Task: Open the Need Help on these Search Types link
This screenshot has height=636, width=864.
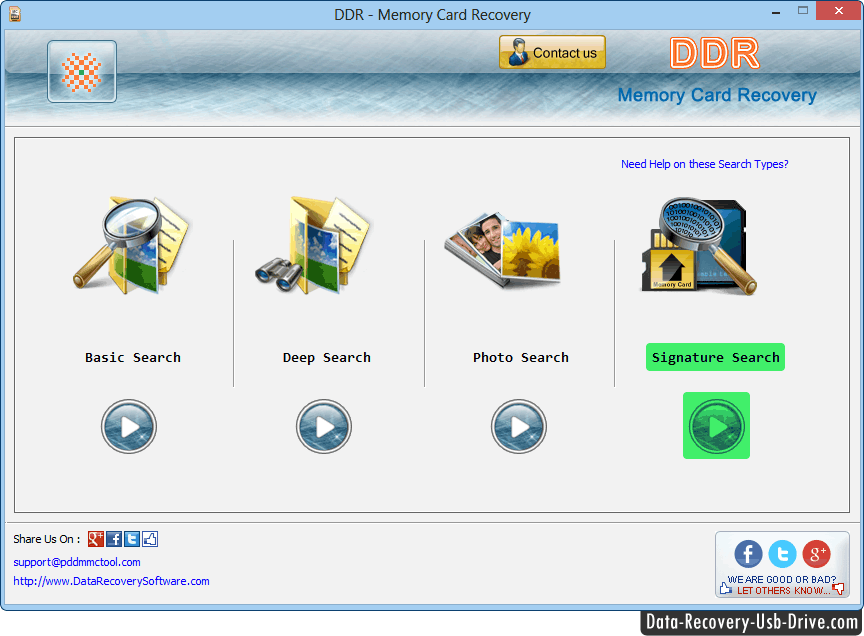Action: click(x=704, y=163)
